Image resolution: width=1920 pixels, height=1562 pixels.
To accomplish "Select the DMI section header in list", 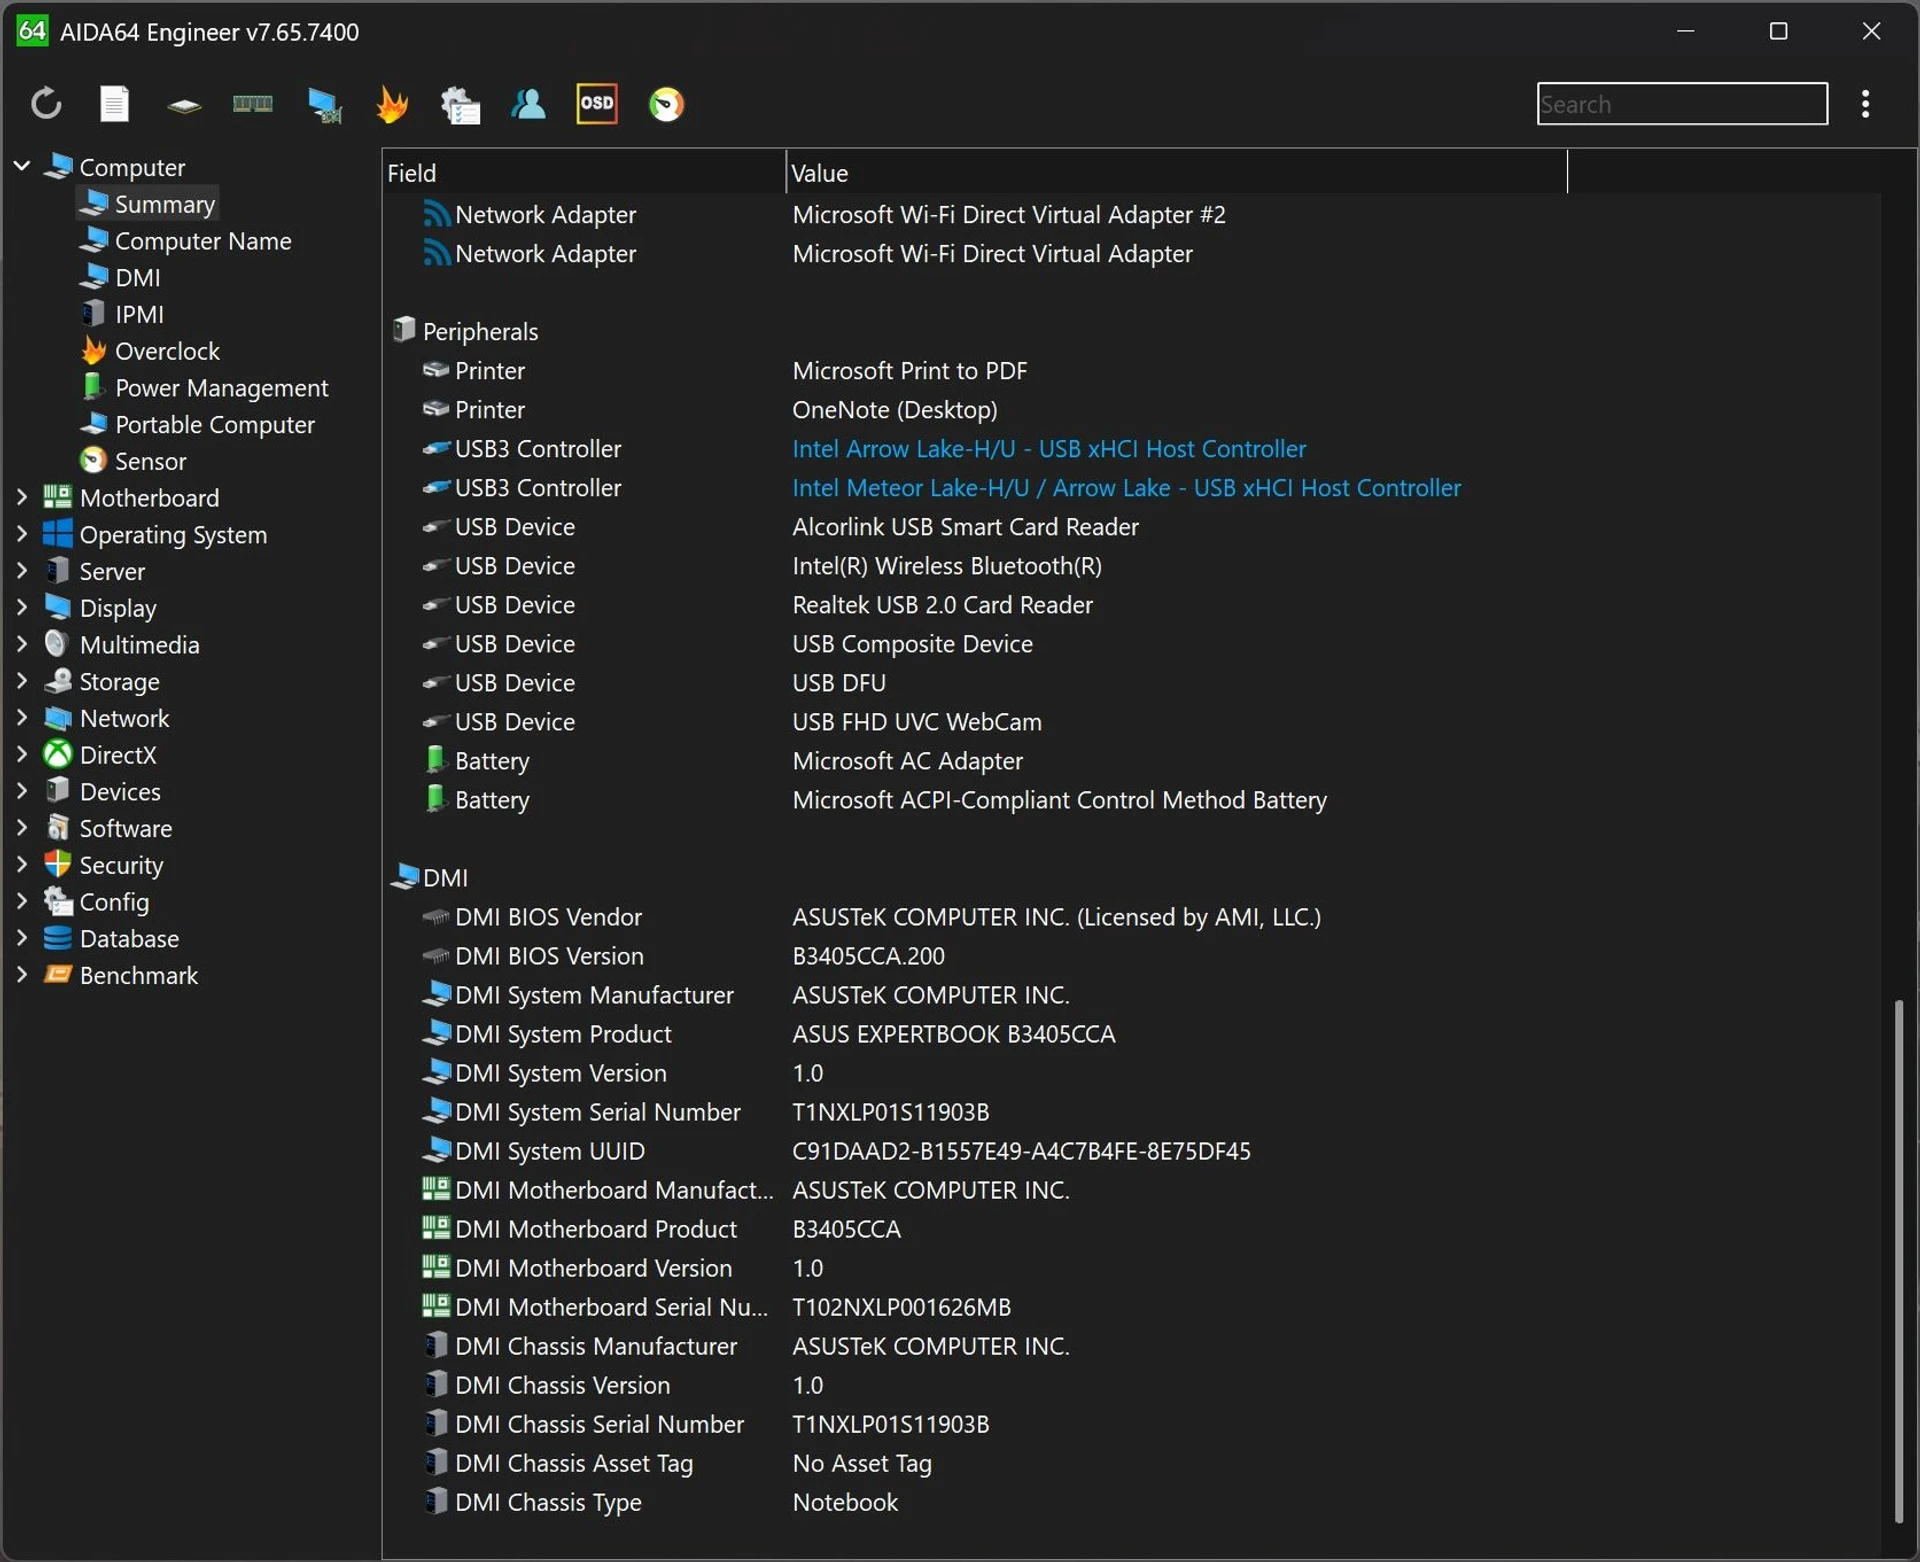I will [430, 878].
